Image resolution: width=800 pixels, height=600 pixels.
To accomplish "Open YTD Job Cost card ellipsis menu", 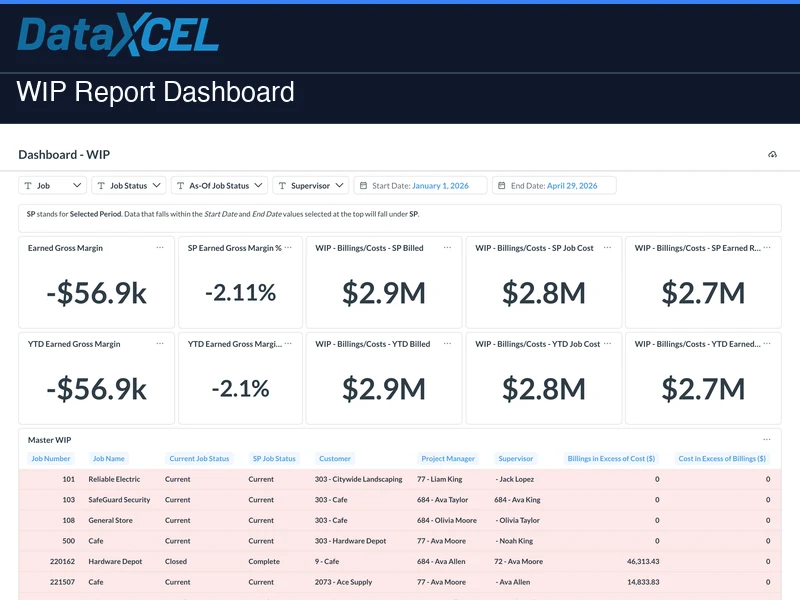I will [x=607, y=343].
